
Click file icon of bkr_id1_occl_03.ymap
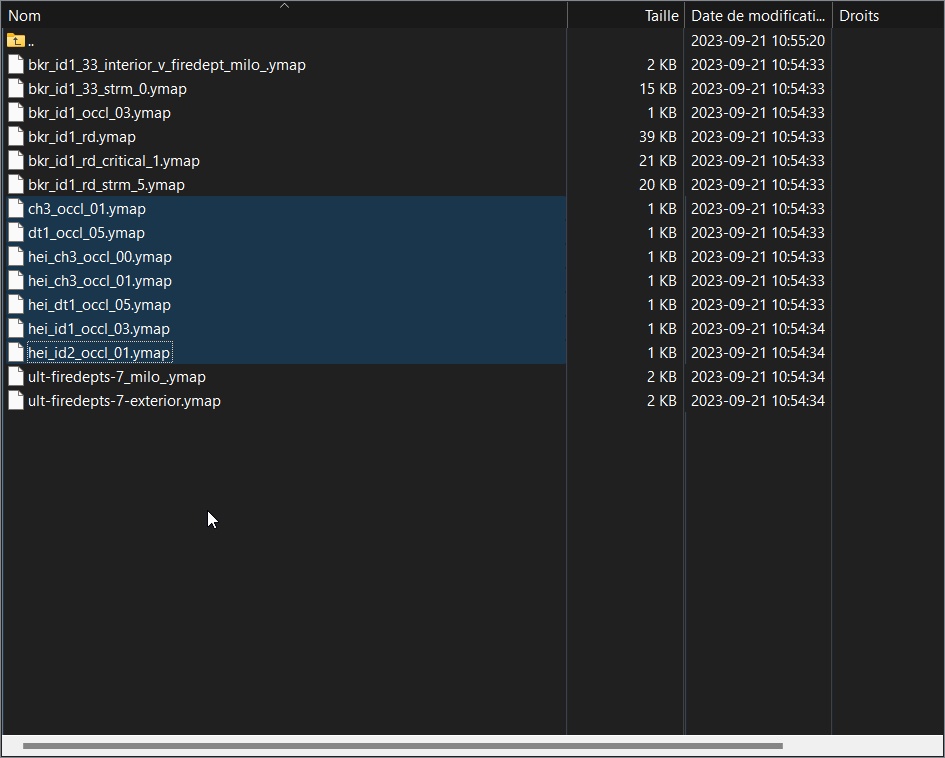click(x=15, y=113)
